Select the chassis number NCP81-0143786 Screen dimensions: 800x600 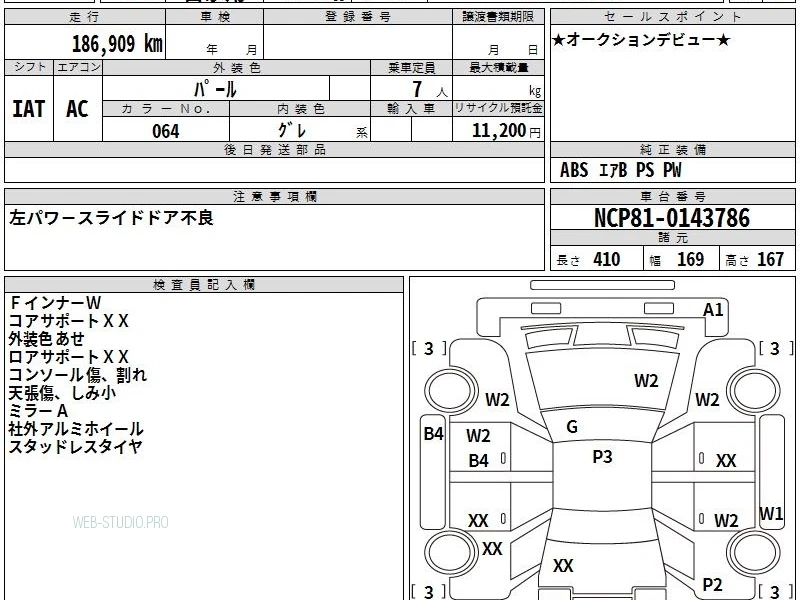(672, 218)
